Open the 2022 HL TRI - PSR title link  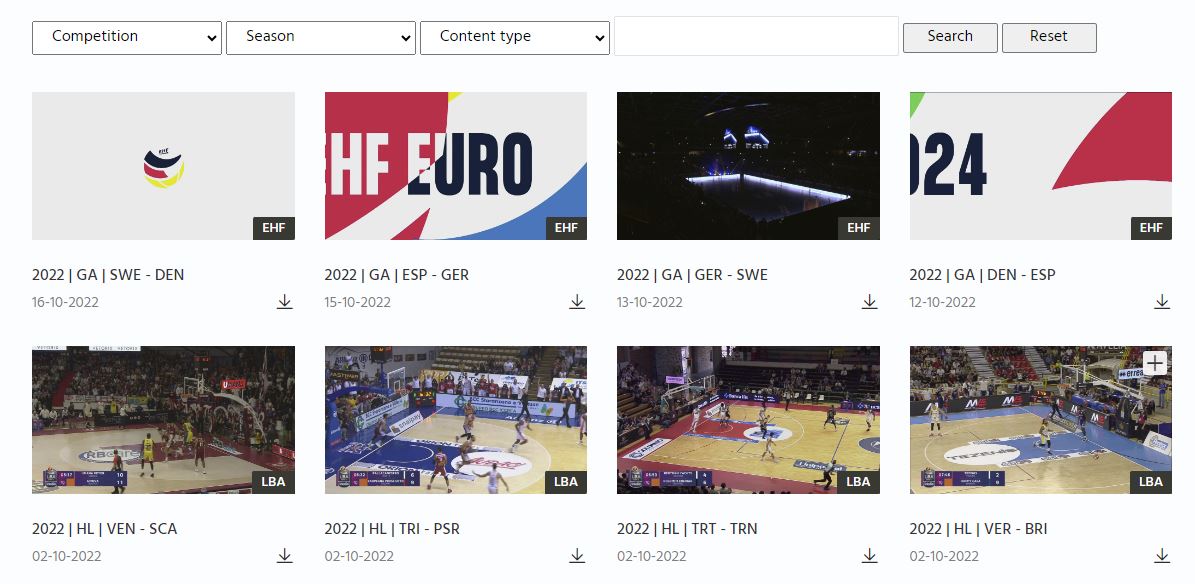pyautogui.click(x=392, y=528)
